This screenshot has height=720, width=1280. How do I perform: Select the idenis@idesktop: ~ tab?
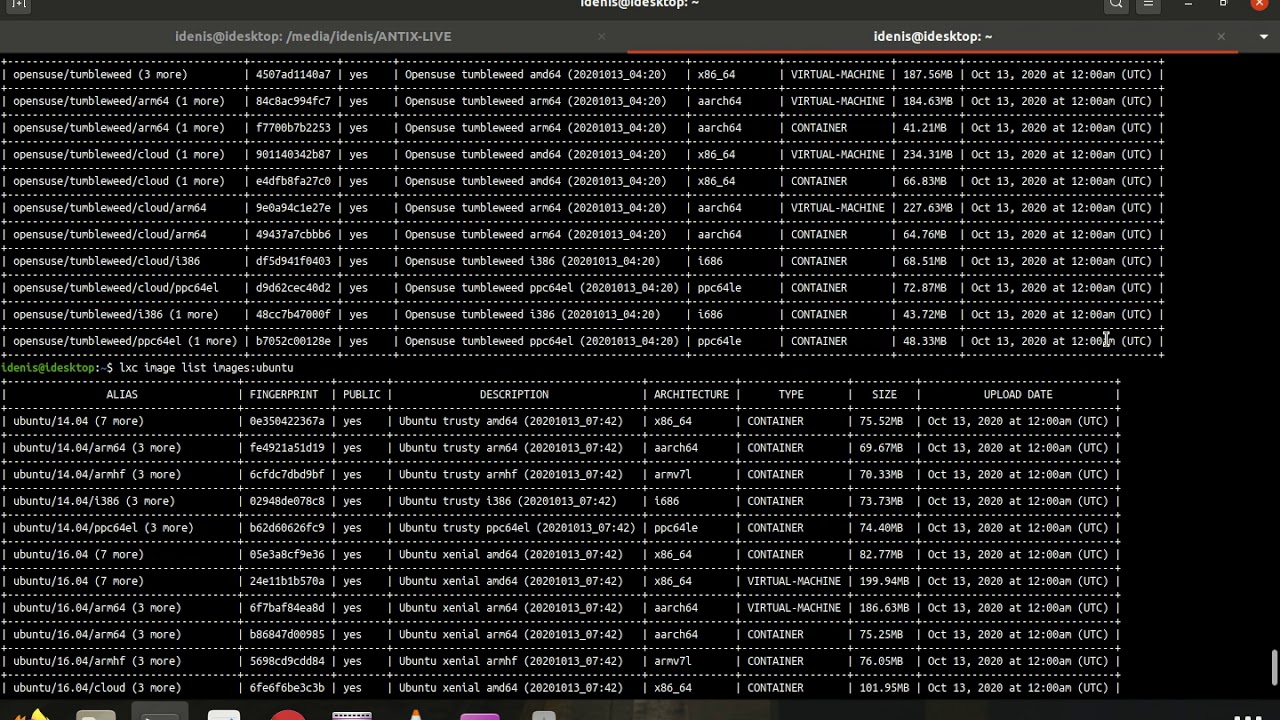(x=932, y=36)
